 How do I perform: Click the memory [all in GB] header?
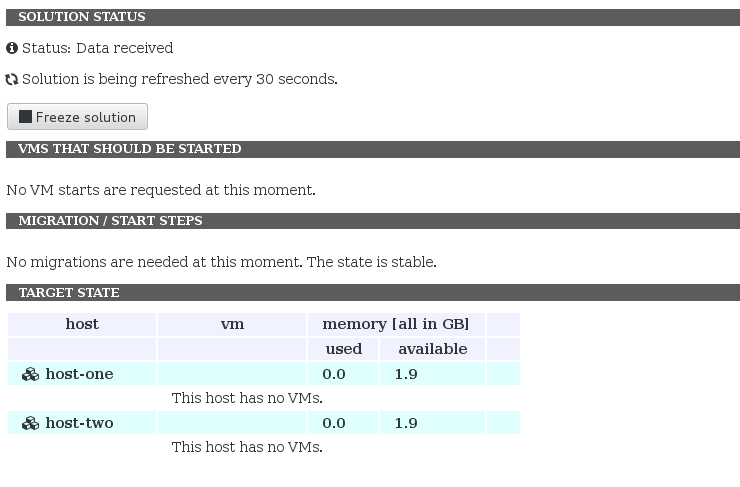[x=396, y=324]
